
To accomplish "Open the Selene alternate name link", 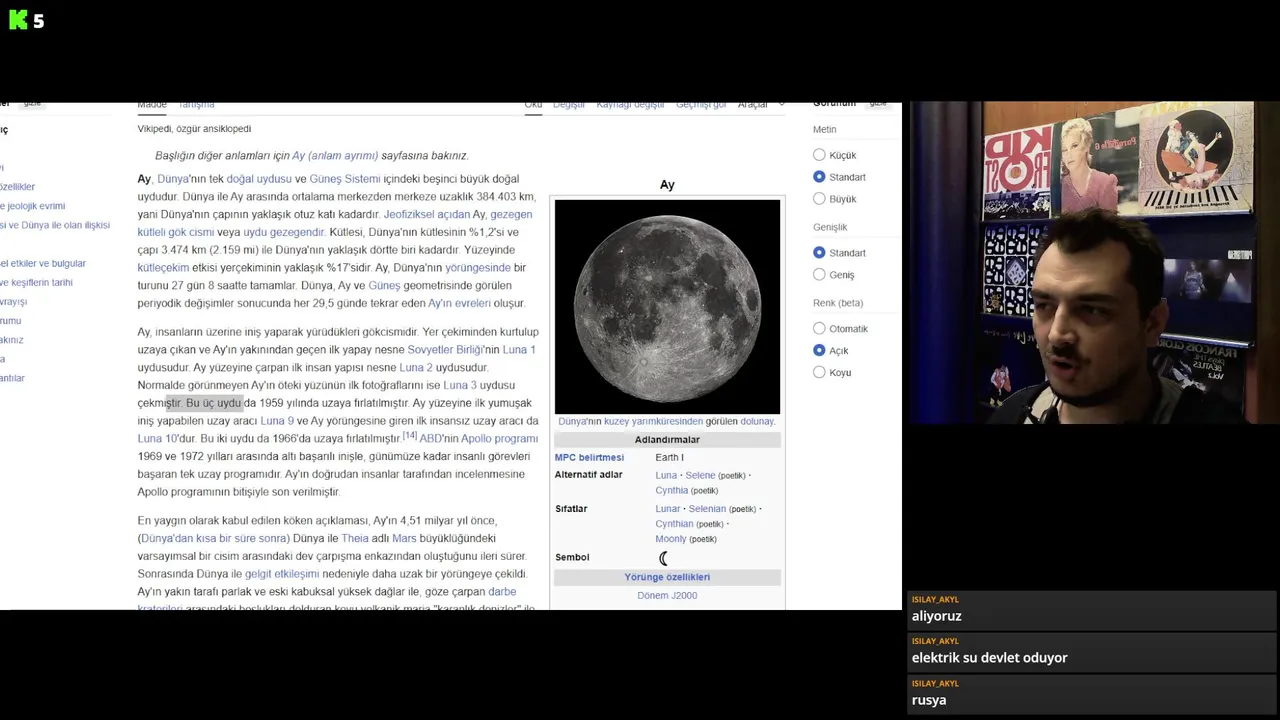I will tap(700, 476).
